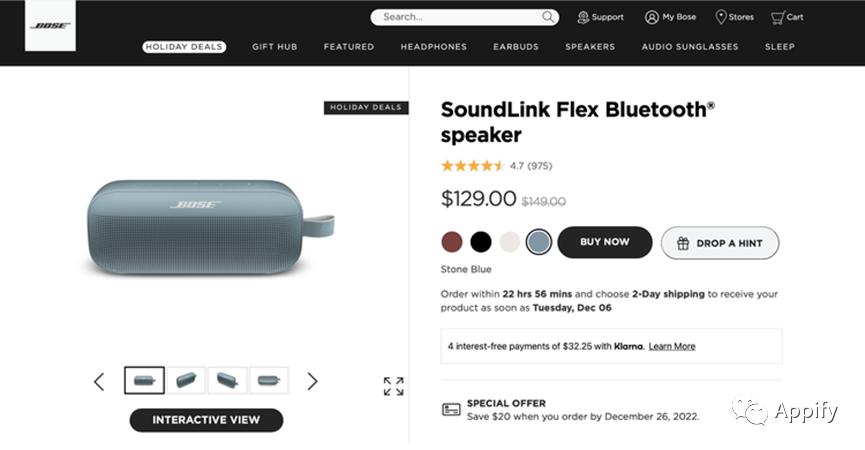Screen dimensions: 865x450
Task: Open the Support headset icon
Action: click(583, 17)
